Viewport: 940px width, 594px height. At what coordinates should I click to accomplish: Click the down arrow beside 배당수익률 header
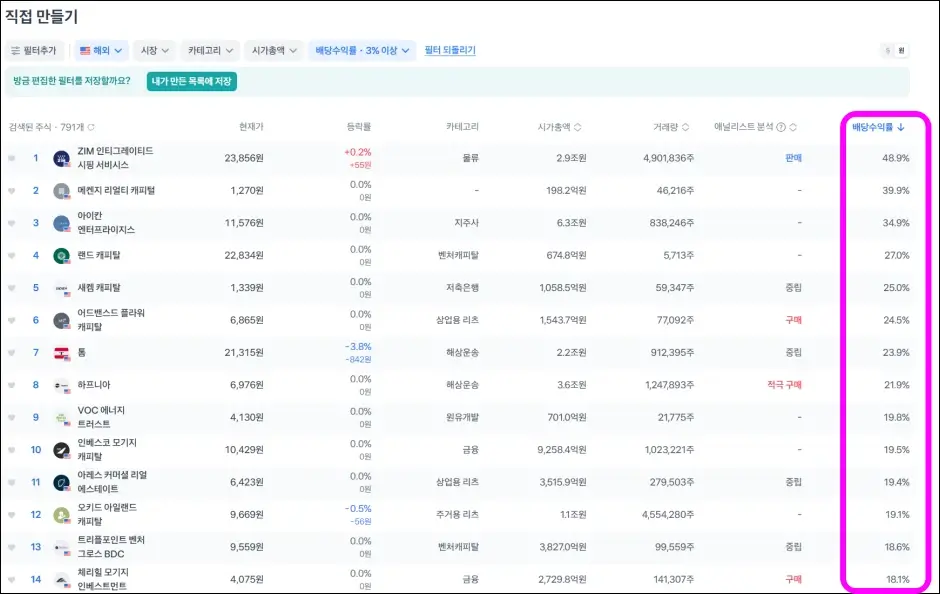click(900, 127)
